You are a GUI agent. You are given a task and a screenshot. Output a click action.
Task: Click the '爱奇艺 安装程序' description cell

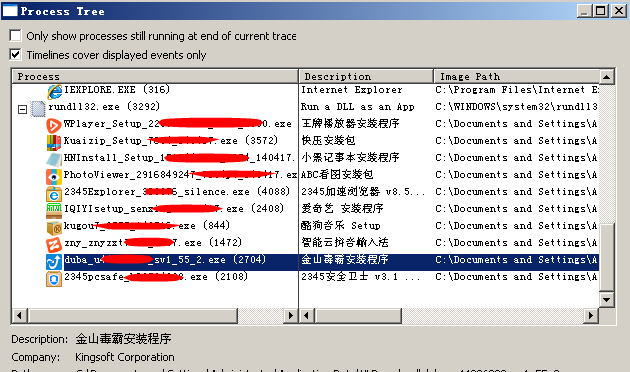point(342,208)
